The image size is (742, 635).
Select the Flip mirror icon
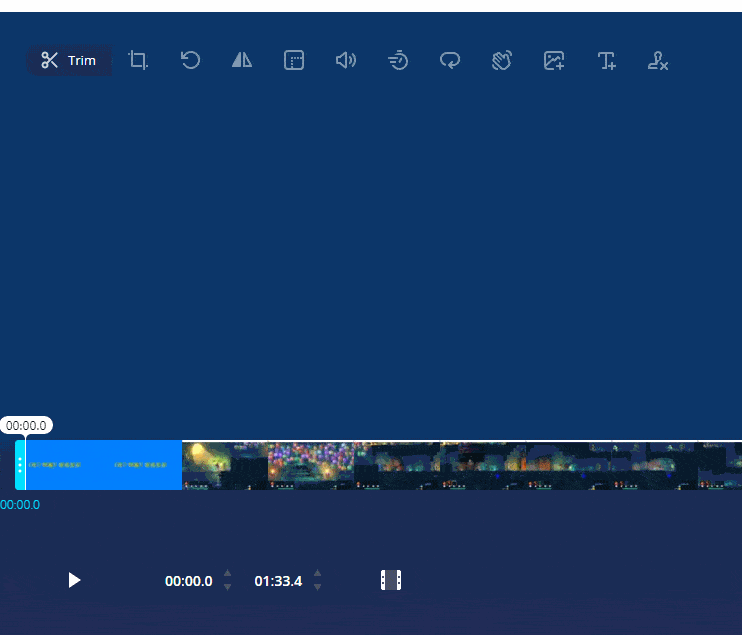pos(242,61)
